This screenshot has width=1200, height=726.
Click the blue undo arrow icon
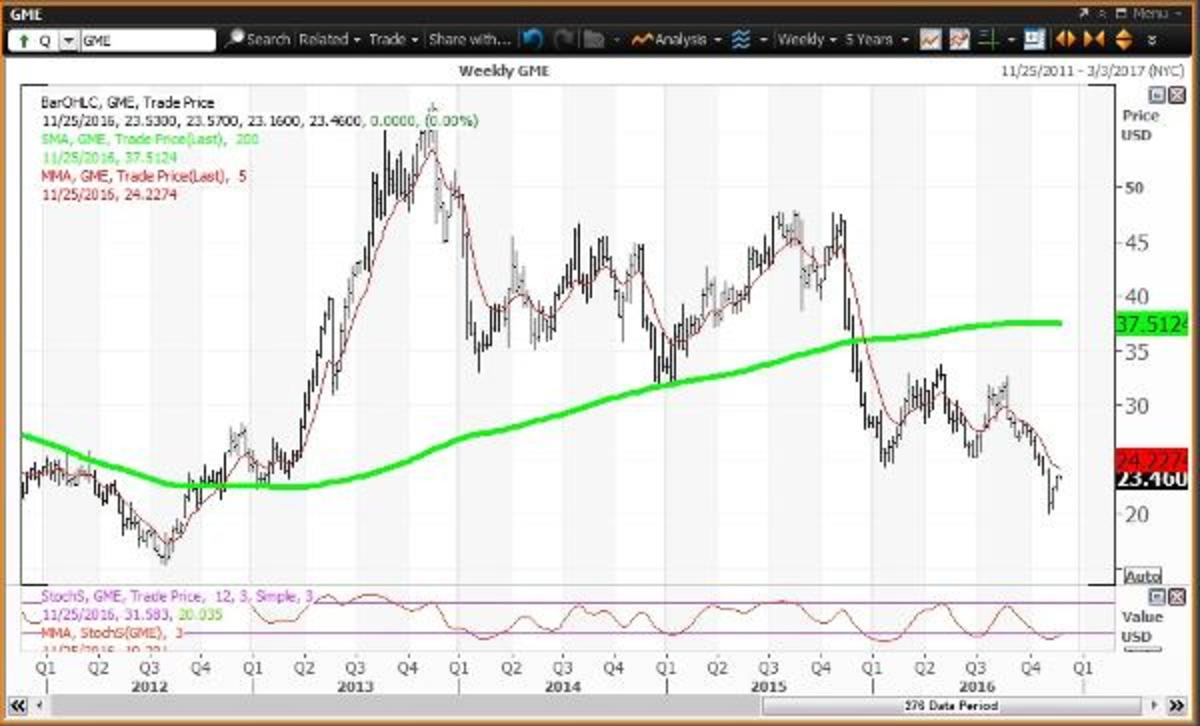[x=533, y=40]
